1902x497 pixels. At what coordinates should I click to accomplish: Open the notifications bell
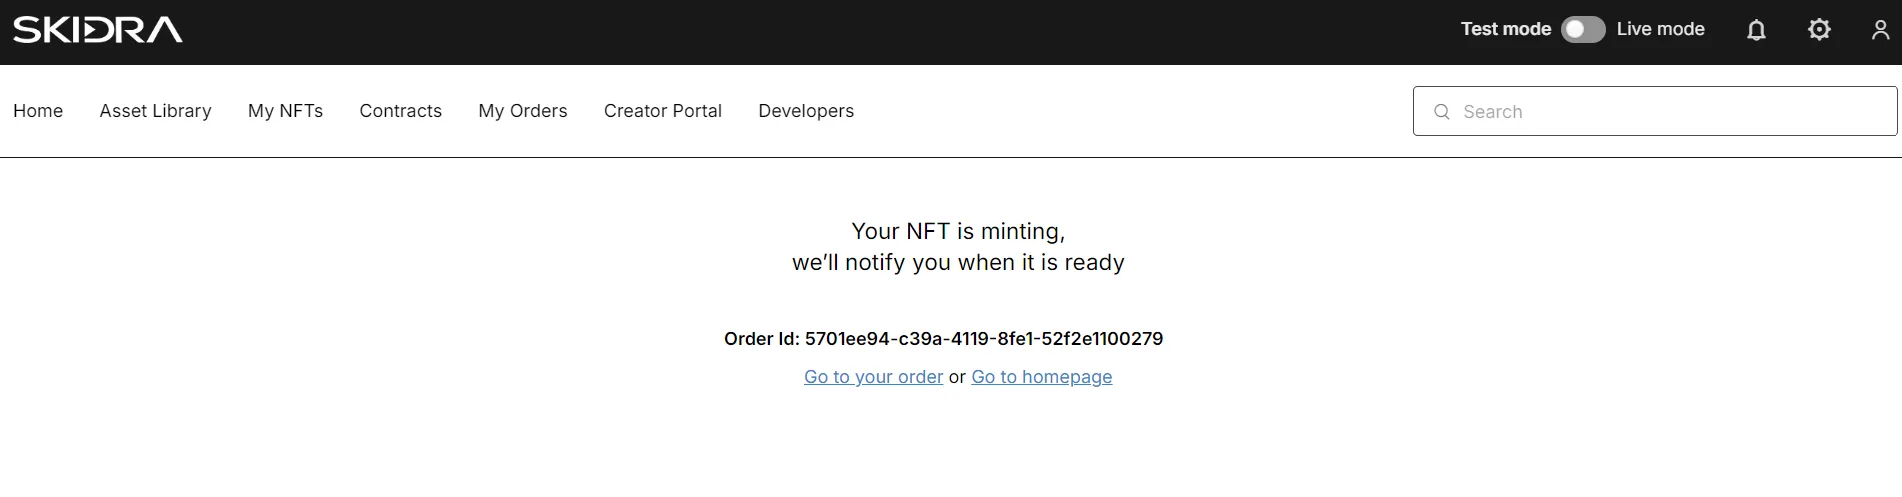click(1756, 30)
